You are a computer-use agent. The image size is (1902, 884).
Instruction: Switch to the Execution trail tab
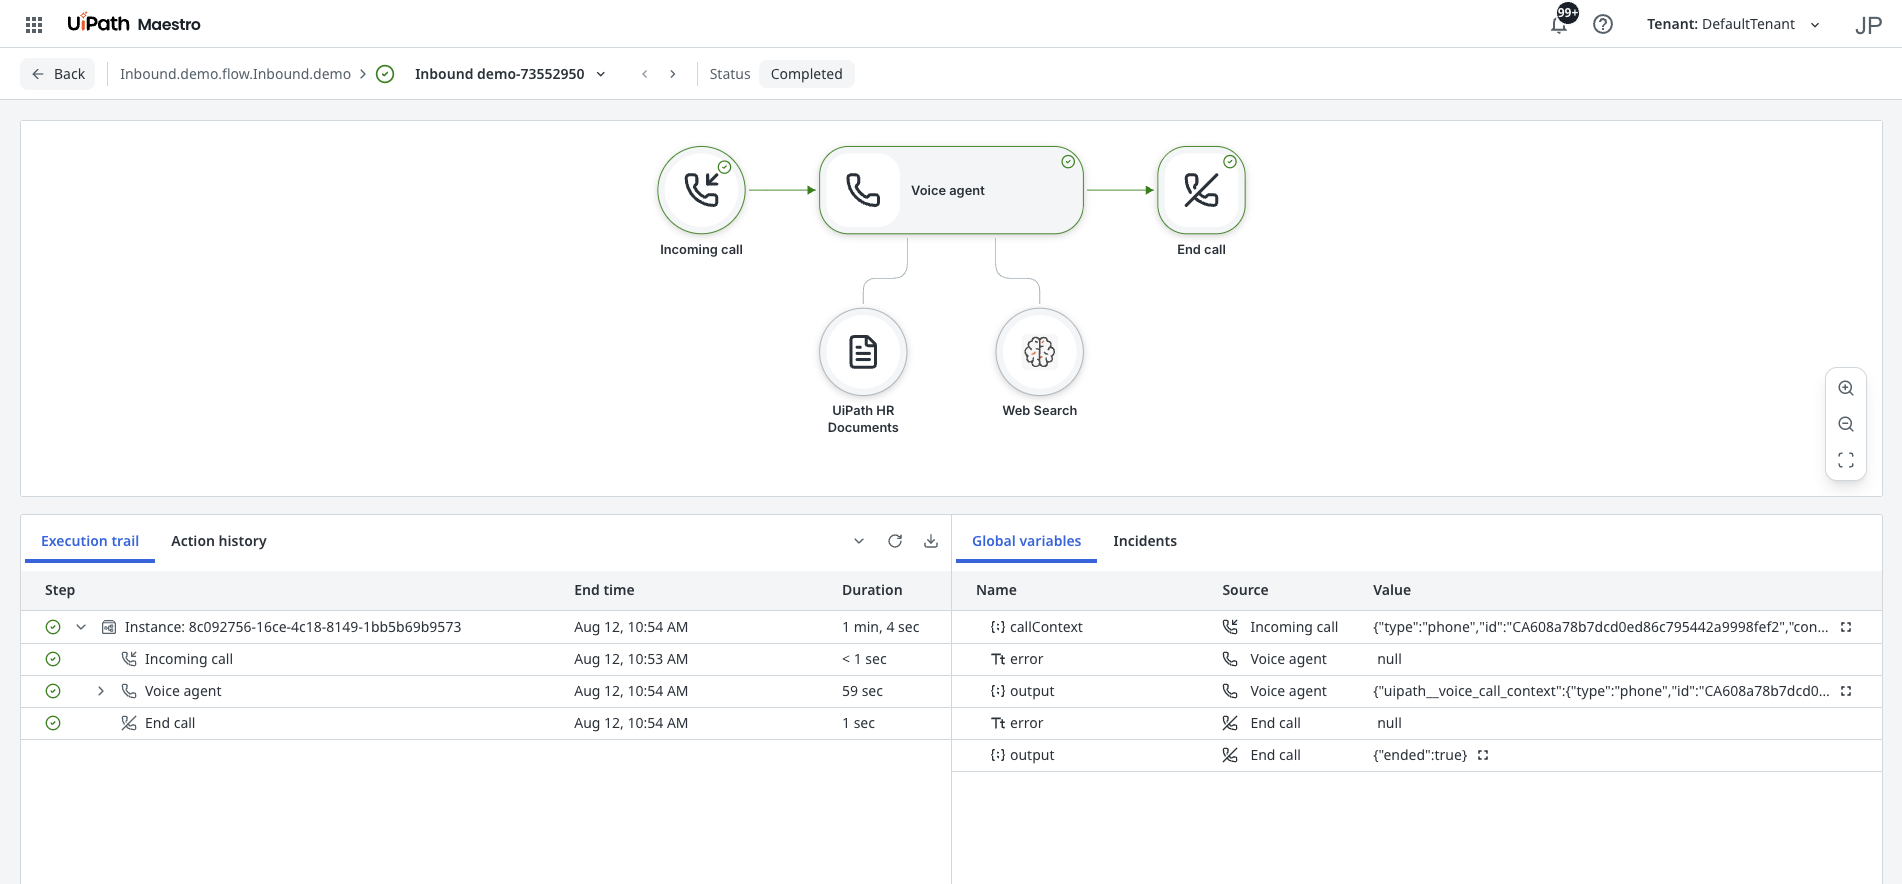[90, 541]
